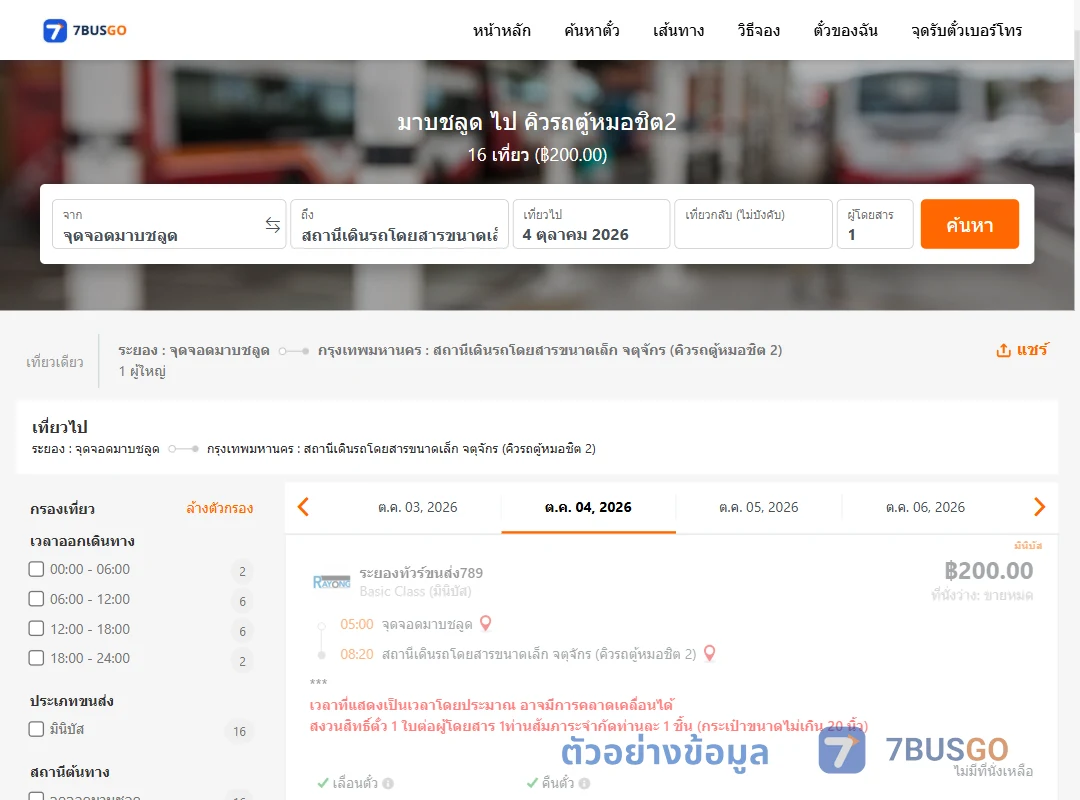Click the สถานีต้นทาง filter heading
Image resolution: width=1080 pixels, height=800 pixels.
tap(70, 772)
